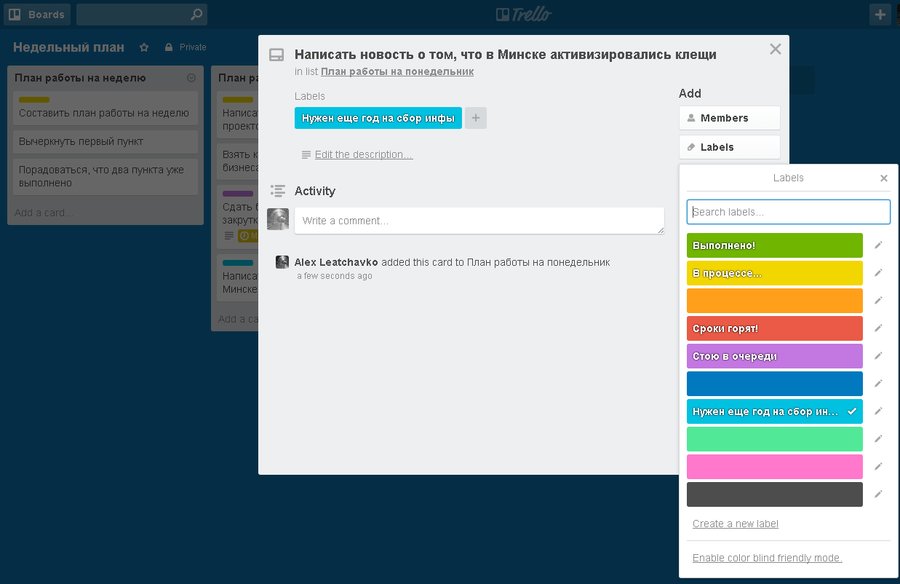Click the Members button under Add
Screen dimensions: 900x584
pyautogui.click(x=730, y=118)
